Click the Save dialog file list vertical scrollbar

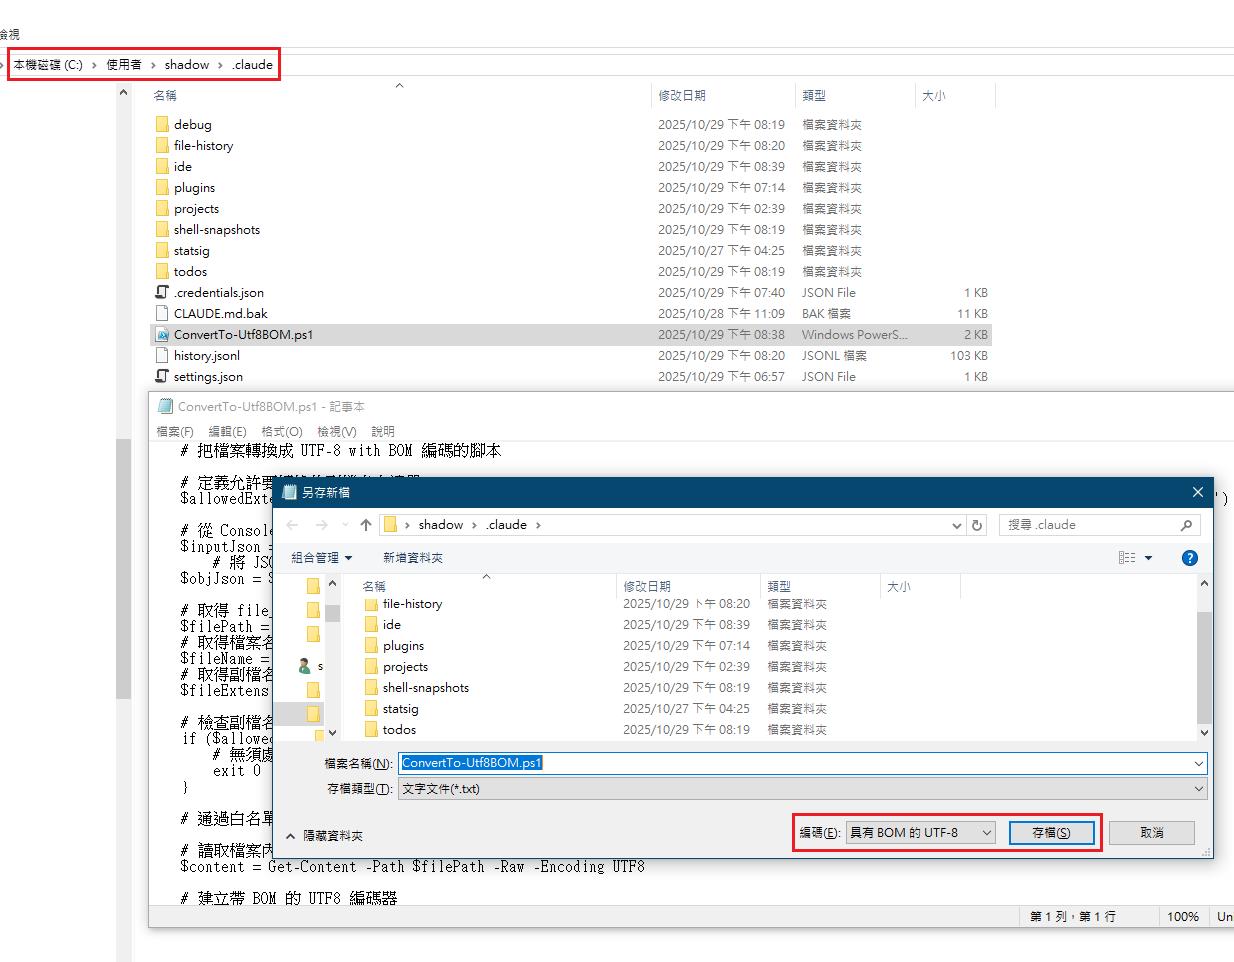[x=1204, y=660]
